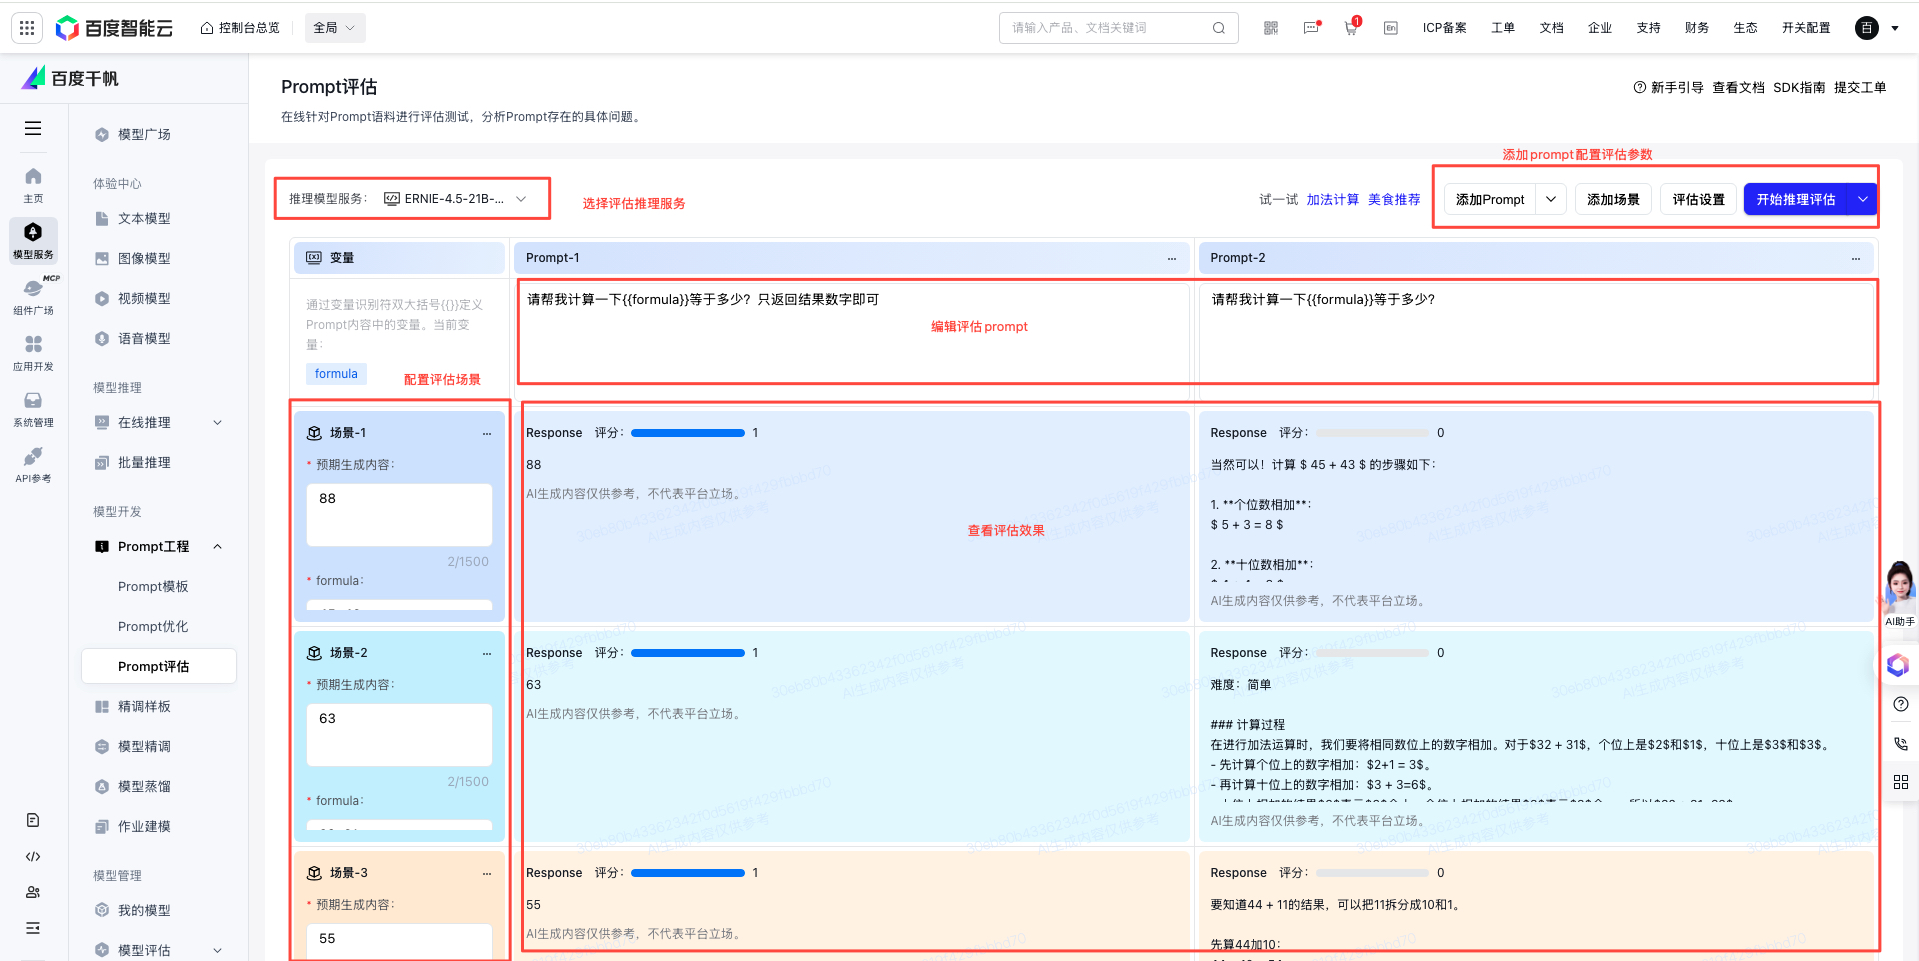Image resolution: width=1919 pixels, height=961 pixels.
Task: Expand the 添加Prompt dropdown arrow
Action: pyautogui.click(x=1550, y=199)
